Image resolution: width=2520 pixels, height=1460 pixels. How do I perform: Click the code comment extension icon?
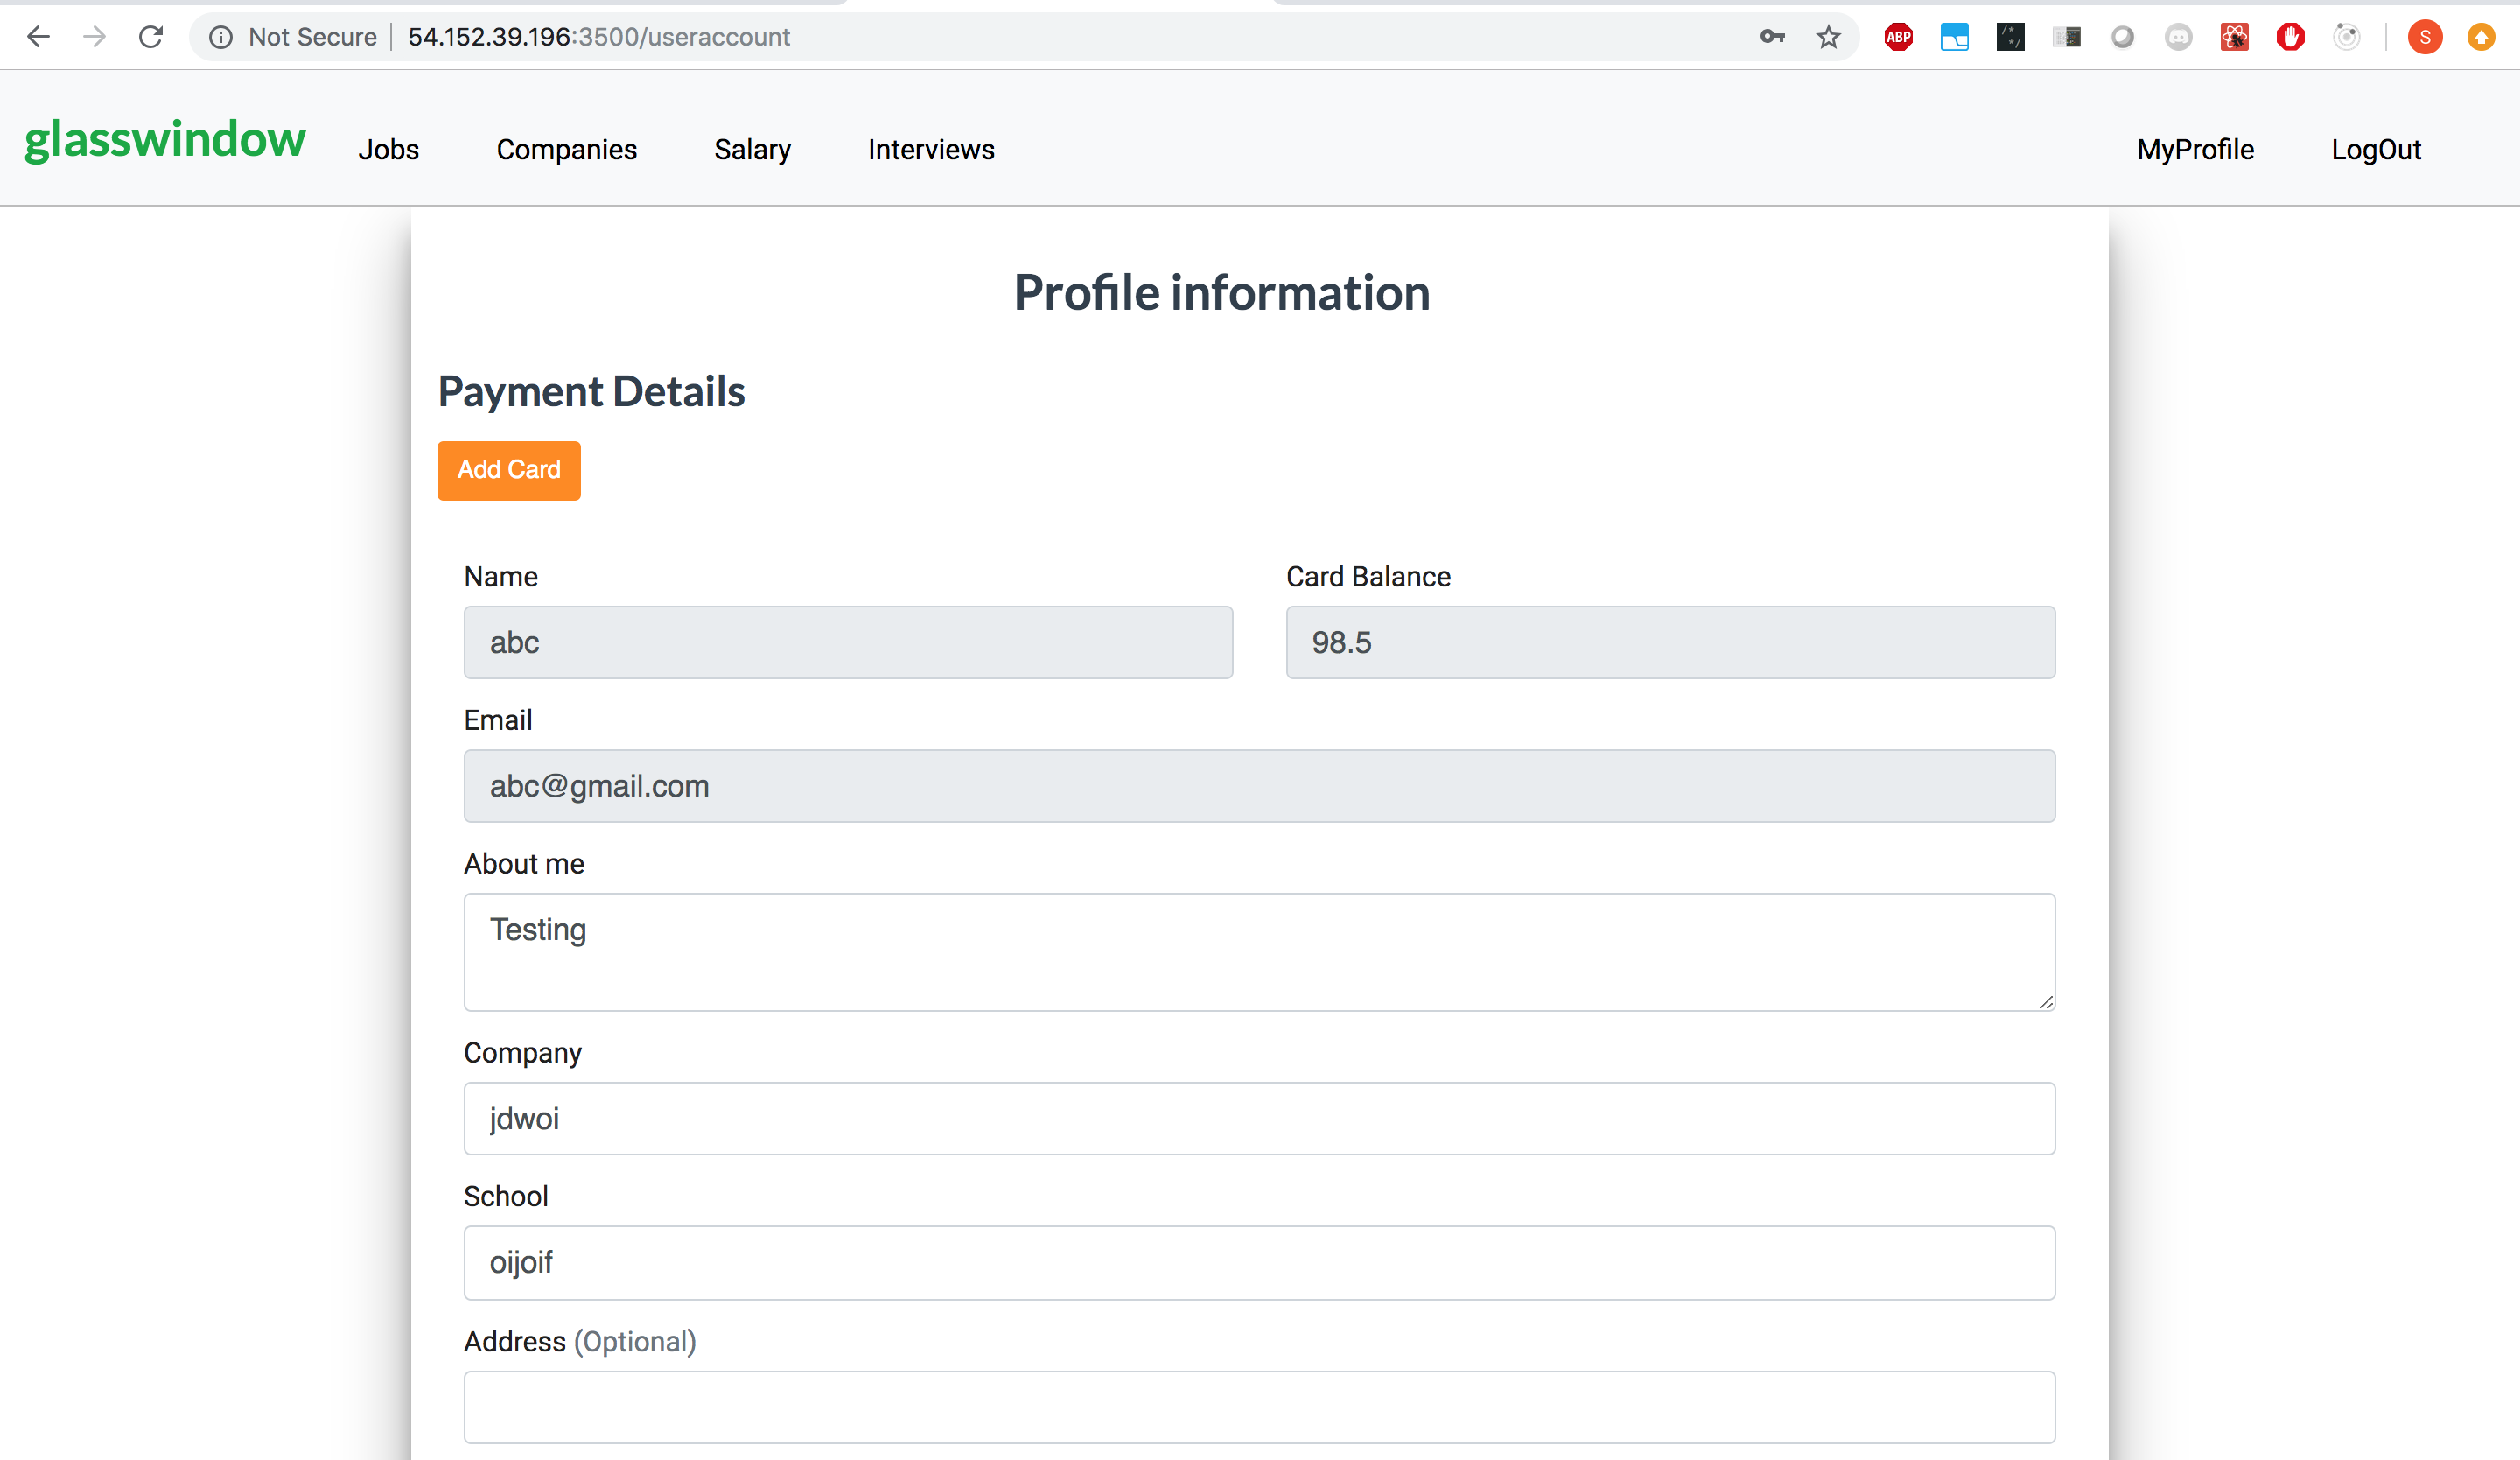coord(2010,37)
